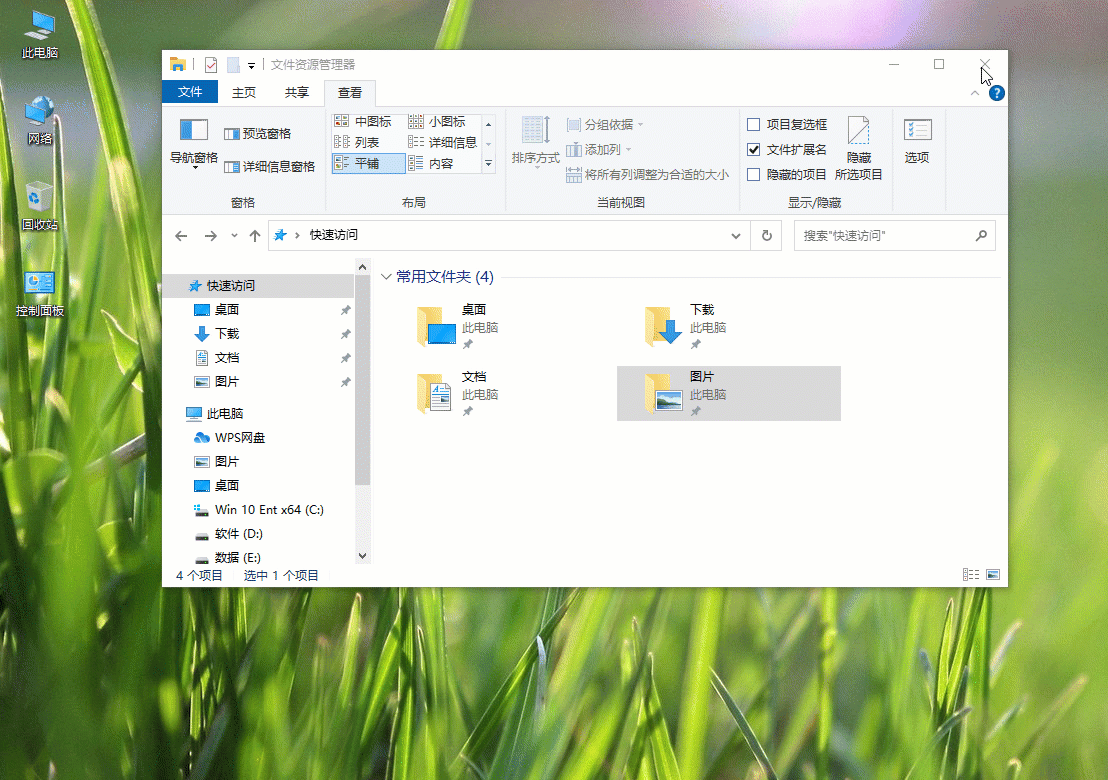Collapse the Frequent folders (常用文件夹) group
Image resolution: width=1108 pixels, height=780 pixels.
[x=387, y=277]
